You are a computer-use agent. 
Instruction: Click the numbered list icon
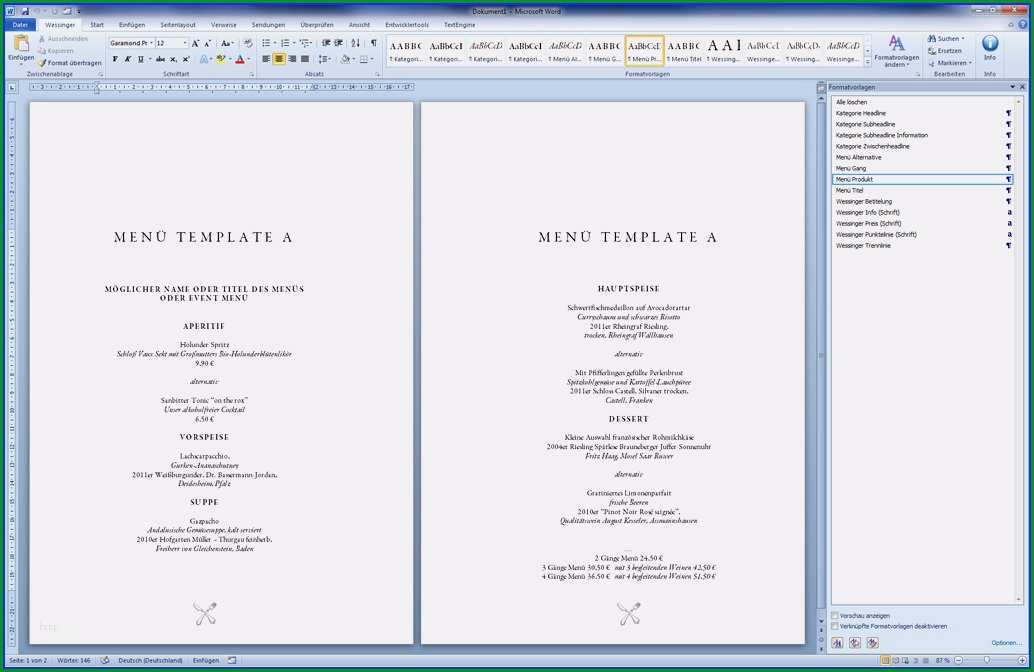(285, 43)
